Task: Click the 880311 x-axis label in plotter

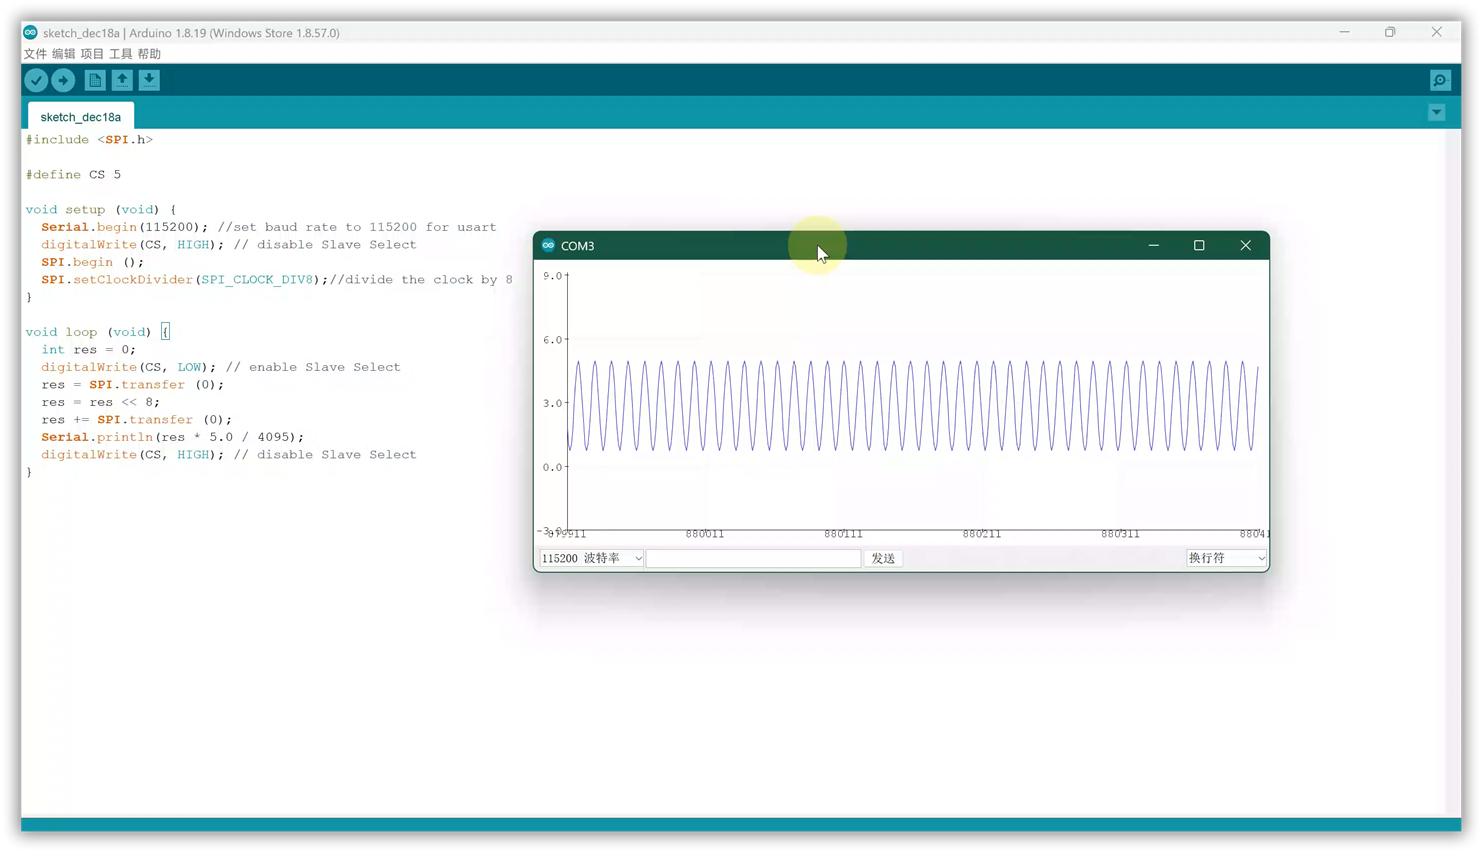Action: 1120,534
